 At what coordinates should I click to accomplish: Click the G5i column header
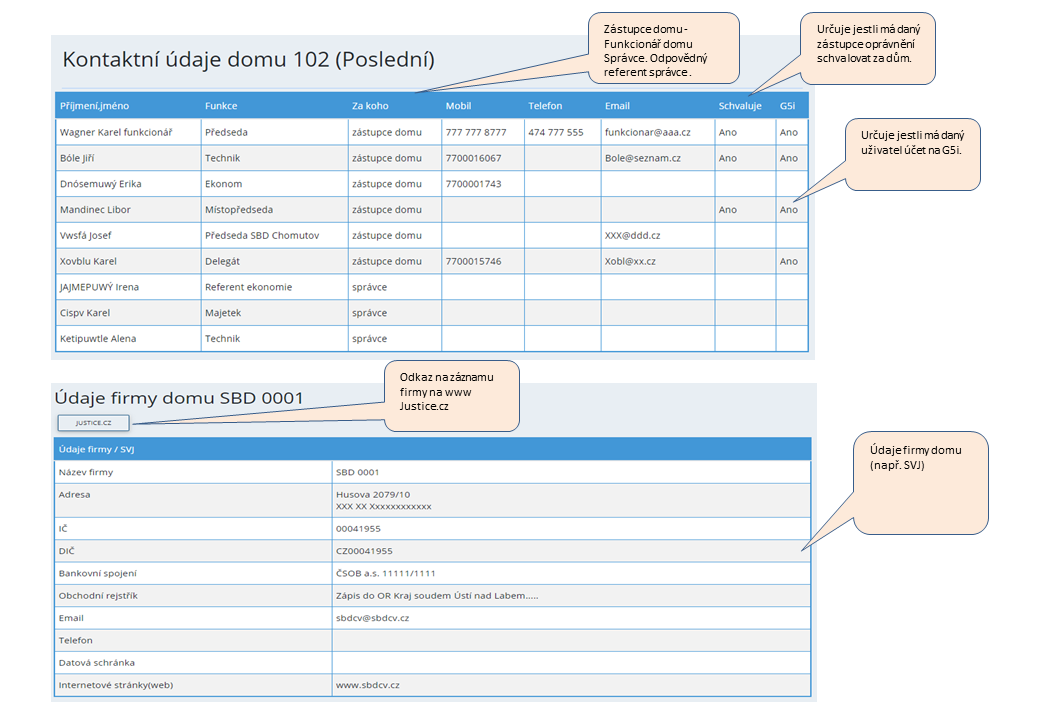787,106
